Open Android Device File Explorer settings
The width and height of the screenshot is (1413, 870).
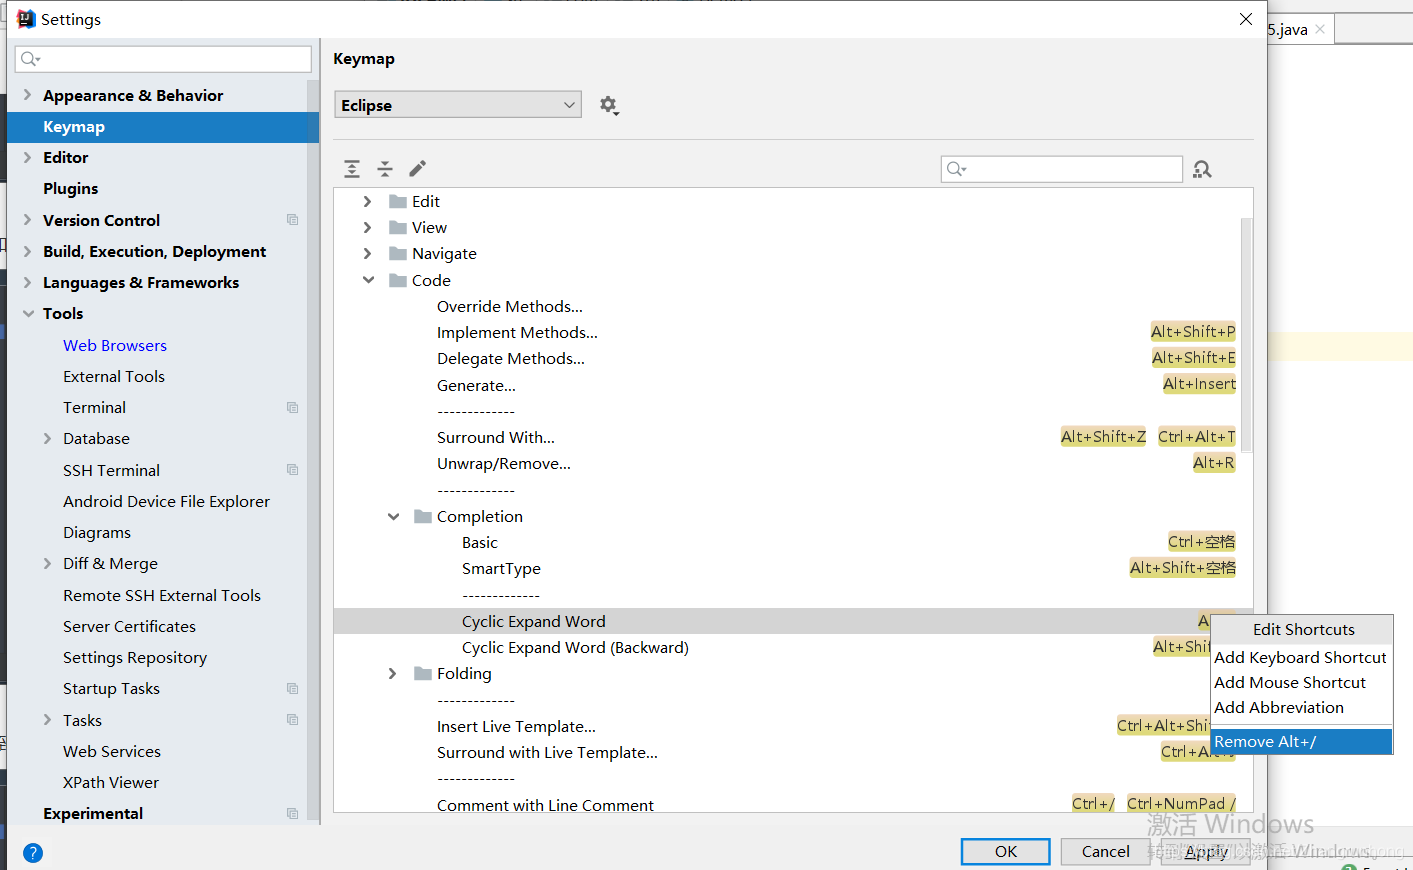167,501
